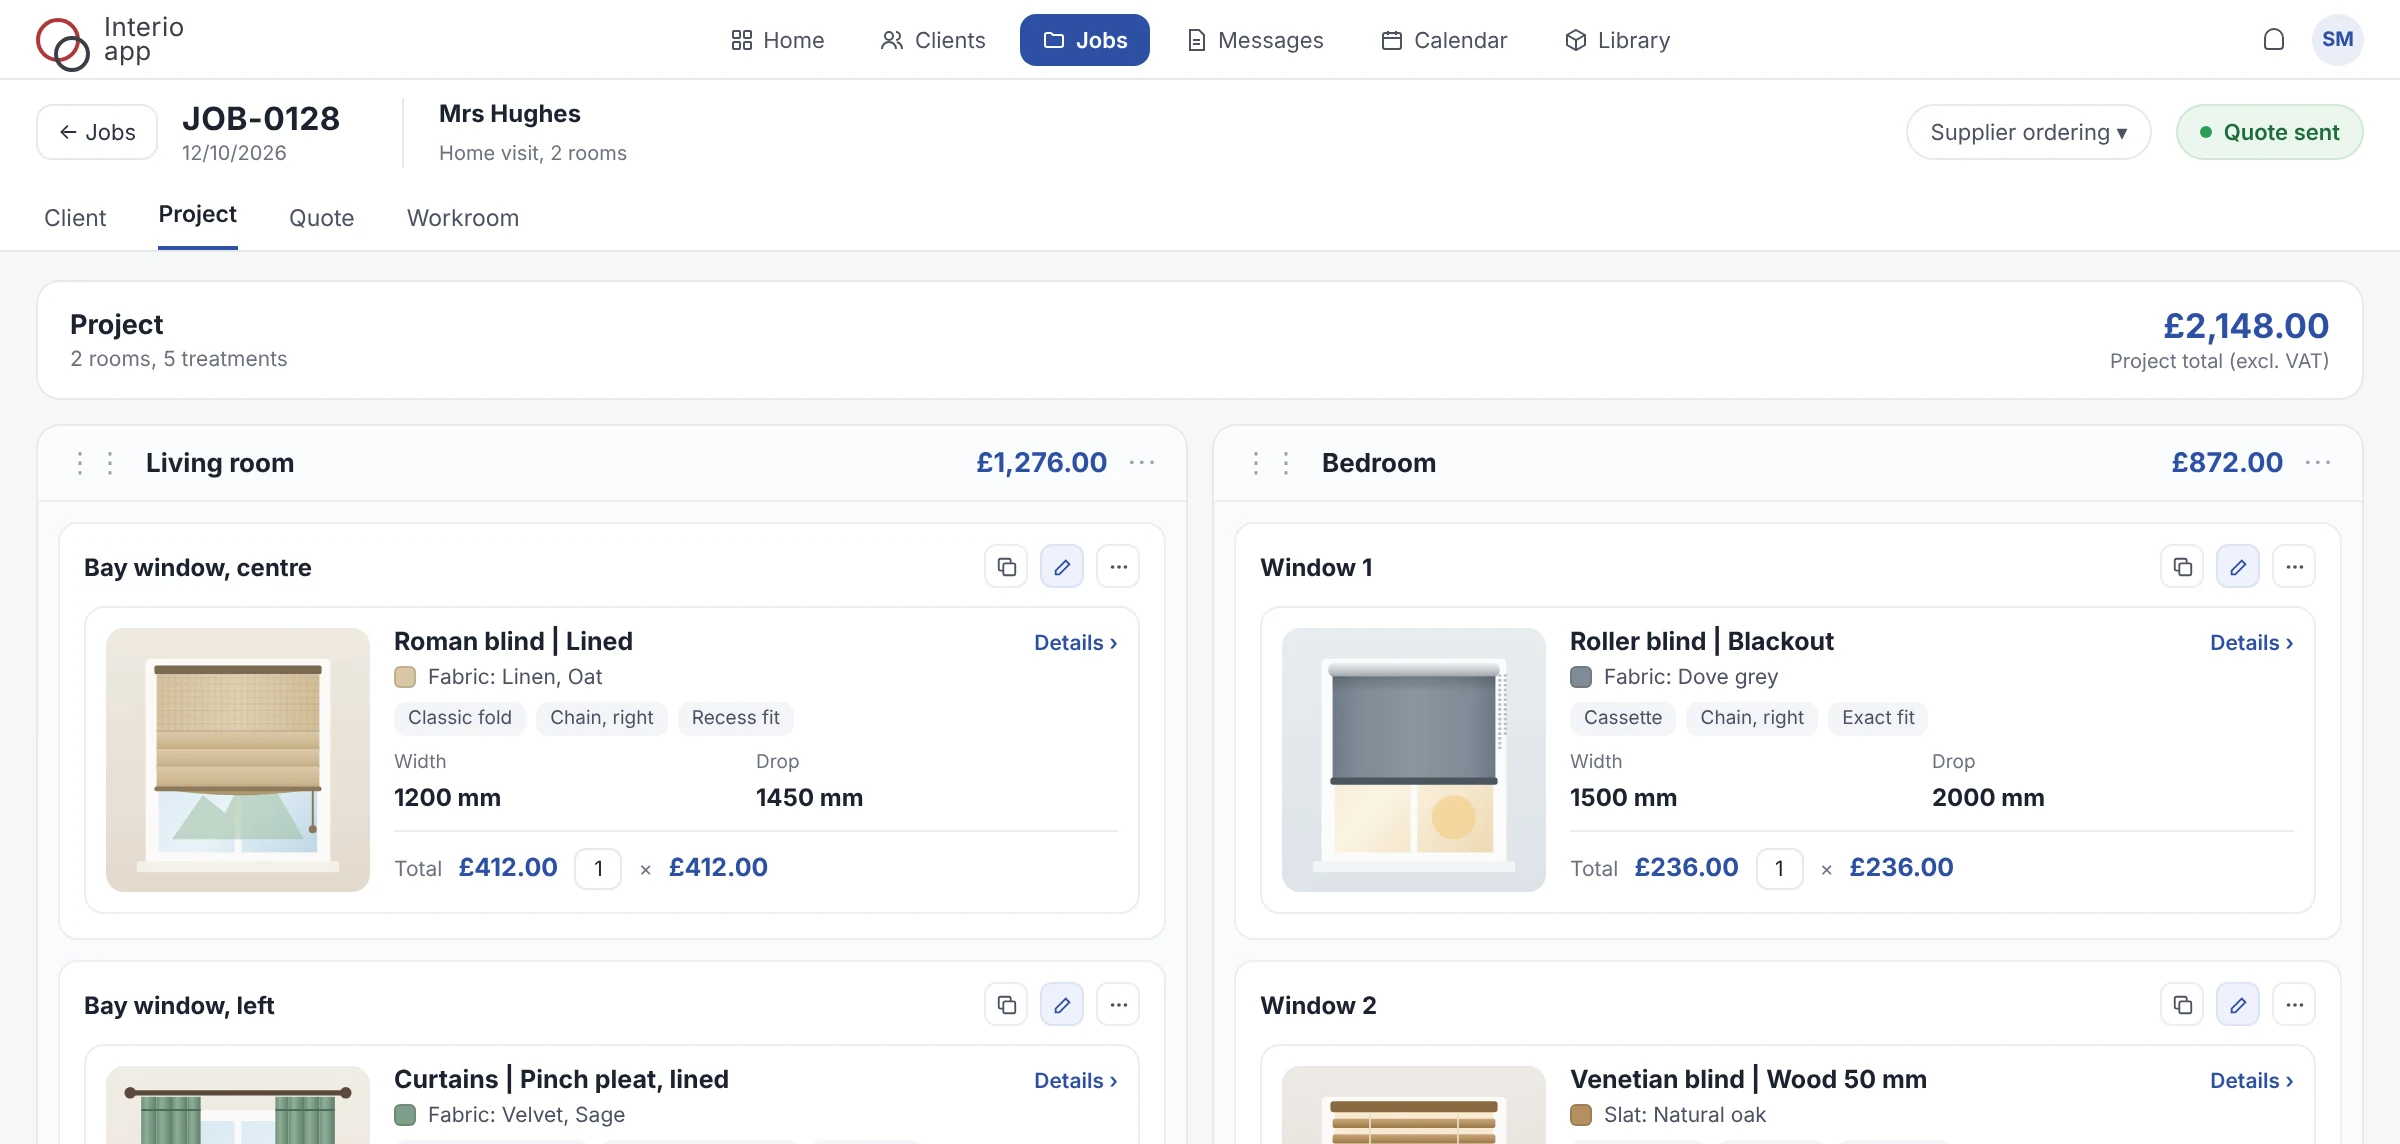The image size is (2400, 1144).
Task: Open Details for the Roman blind
Action: (1076, 643)
